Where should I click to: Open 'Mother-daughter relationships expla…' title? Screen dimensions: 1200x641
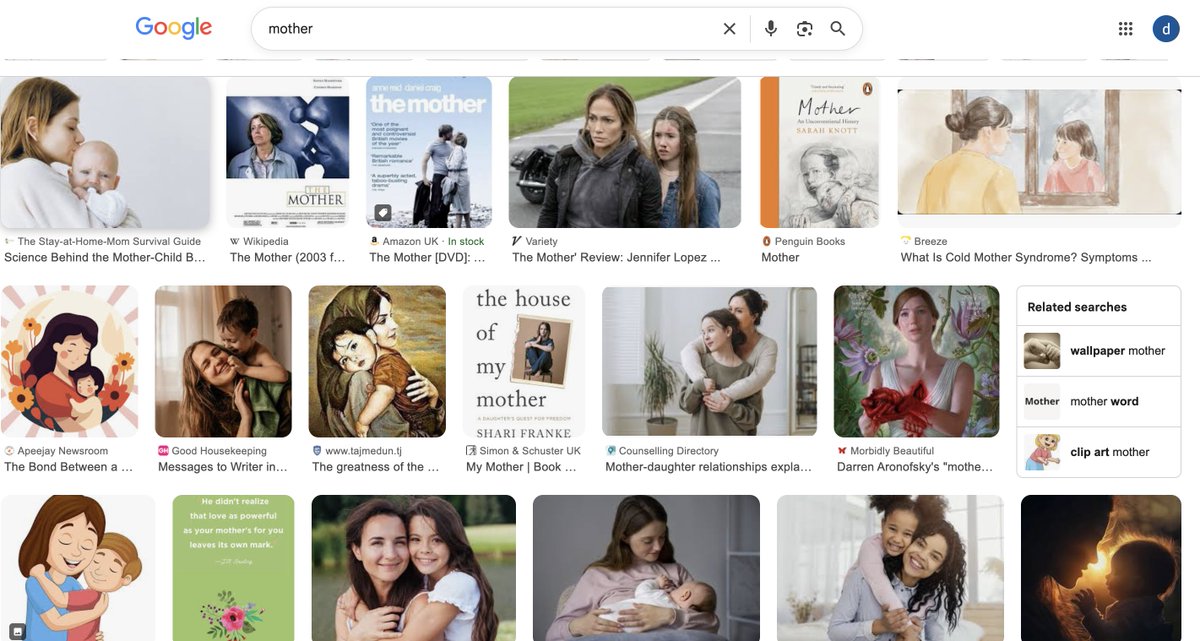point(709,467)
